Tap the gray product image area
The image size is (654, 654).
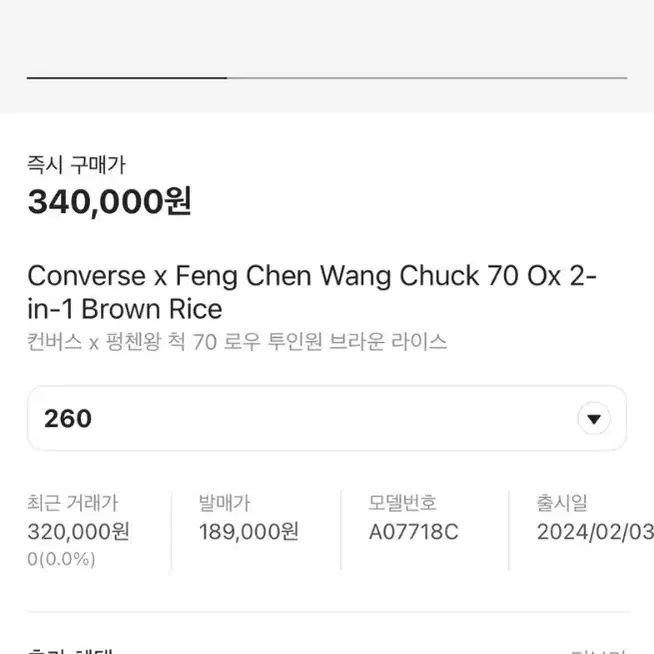tap(327, 56)
